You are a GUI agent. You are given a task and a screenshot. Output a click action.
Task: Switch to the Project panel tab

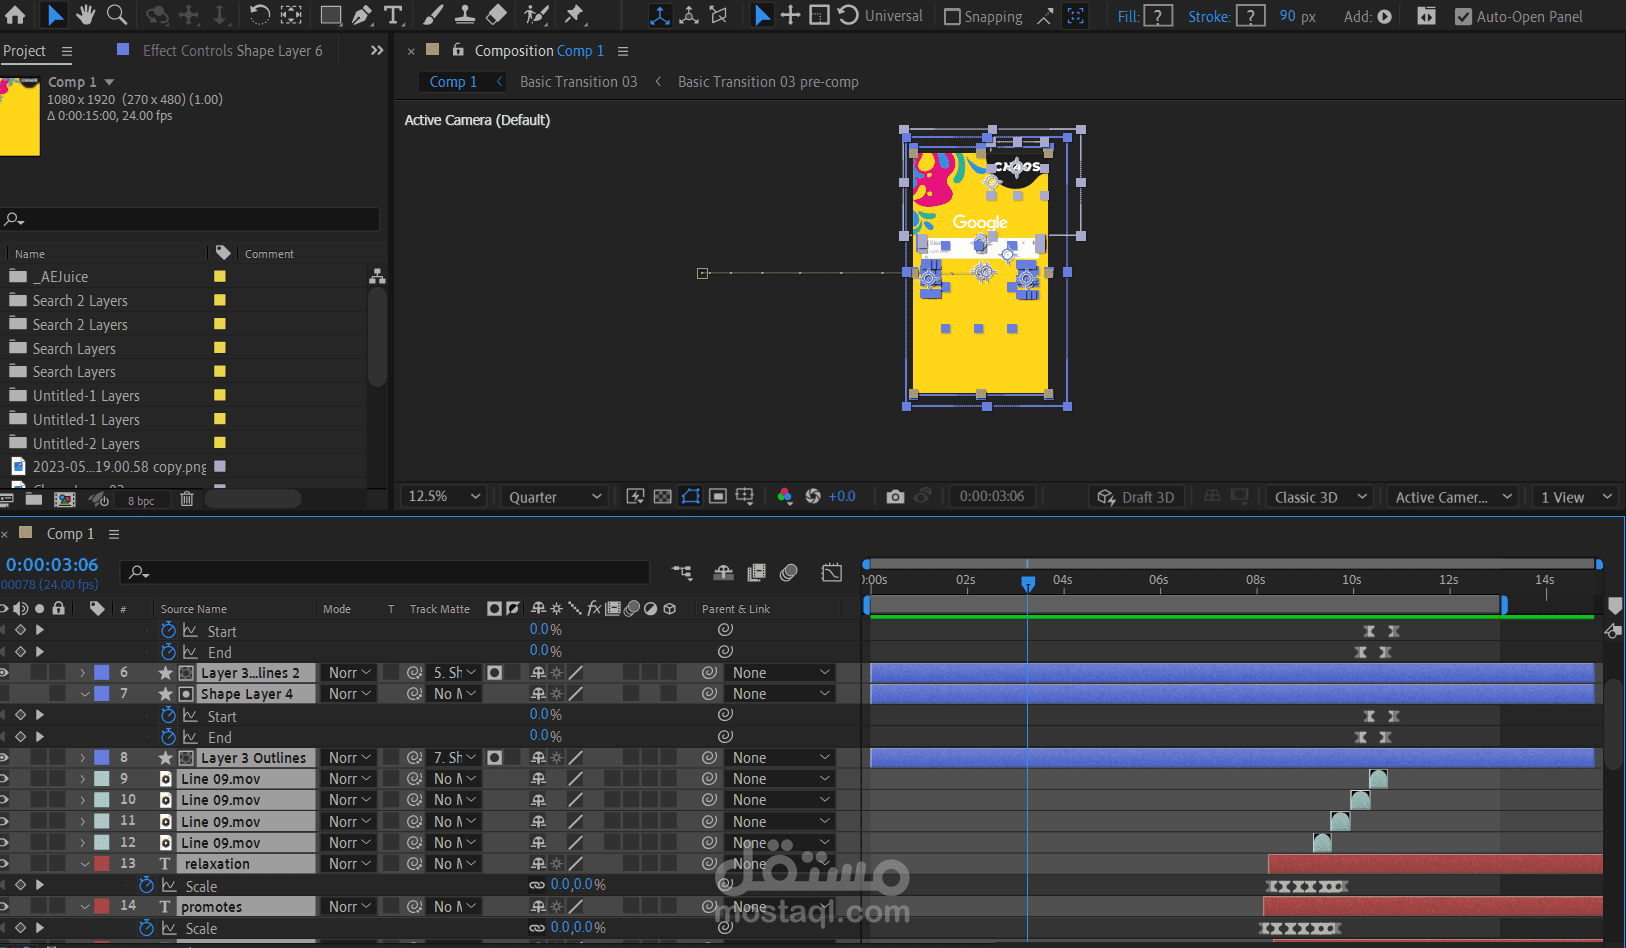pyautogui.click(x=24, y=51)
